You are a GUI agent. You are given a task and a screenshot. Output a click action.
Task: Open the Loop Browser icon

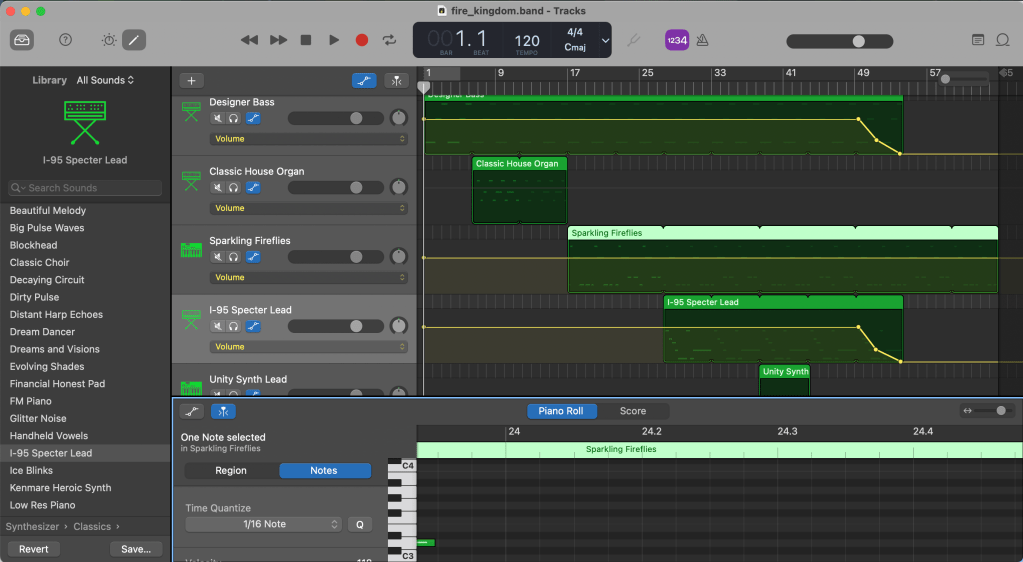point(1002,40)
